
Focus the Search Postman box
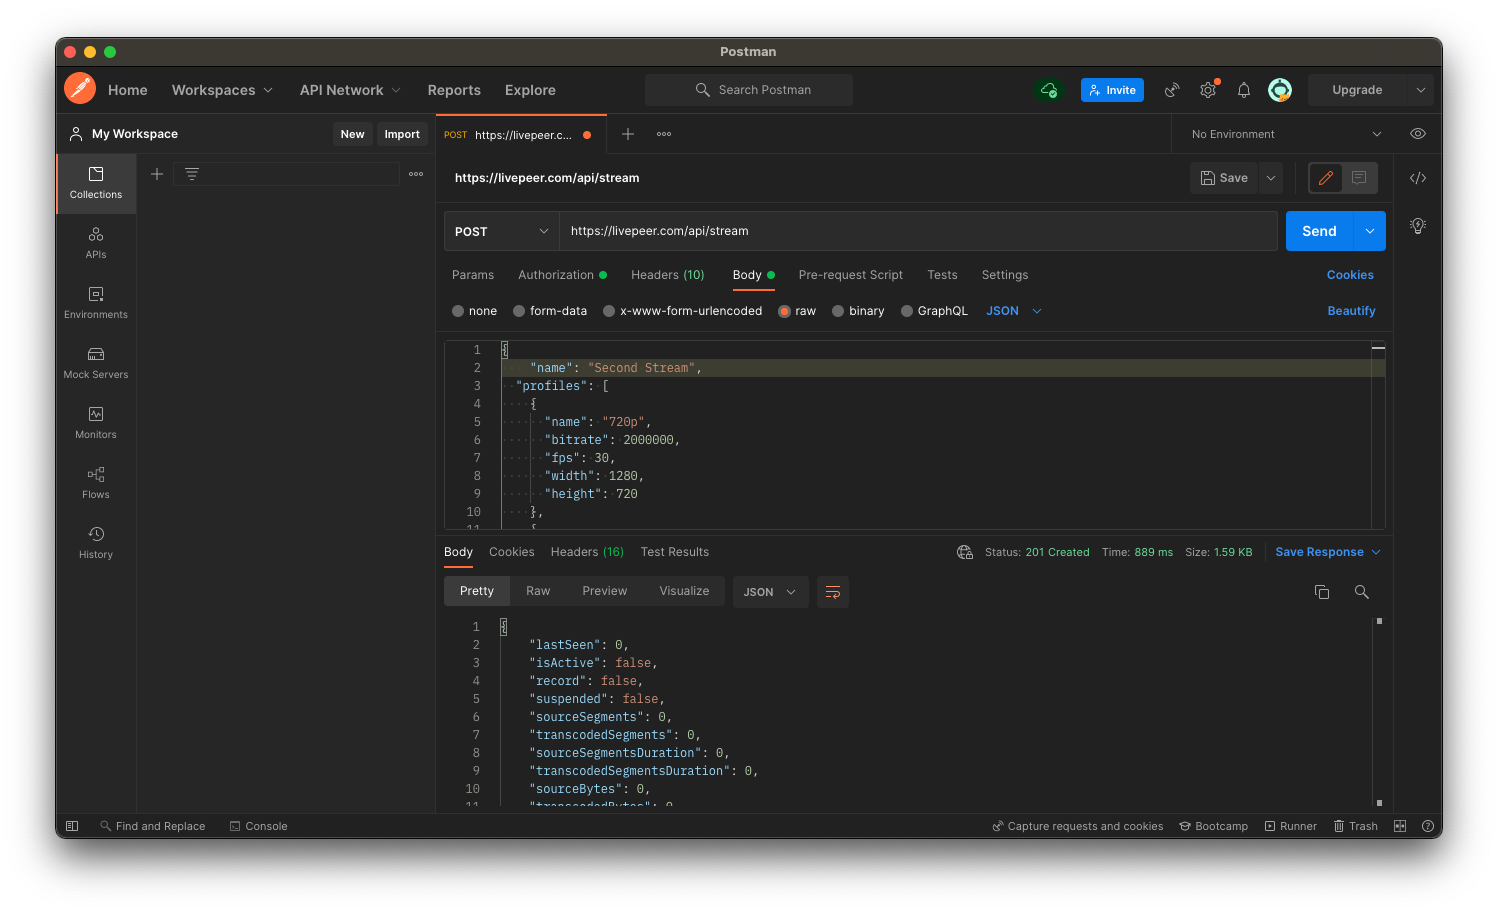(x=749, y=90)
